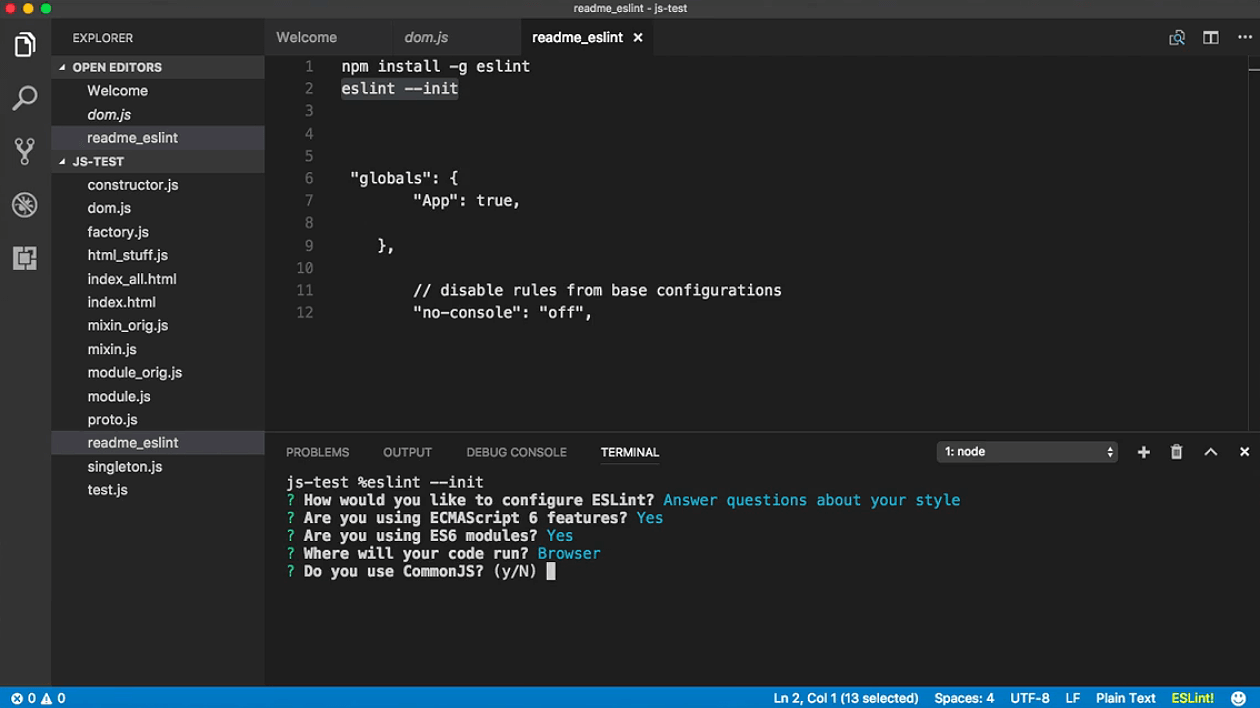Viewport: 1260px width, 708px height.
Task: Kill terminal using the trash icon
Action: 1177,452
